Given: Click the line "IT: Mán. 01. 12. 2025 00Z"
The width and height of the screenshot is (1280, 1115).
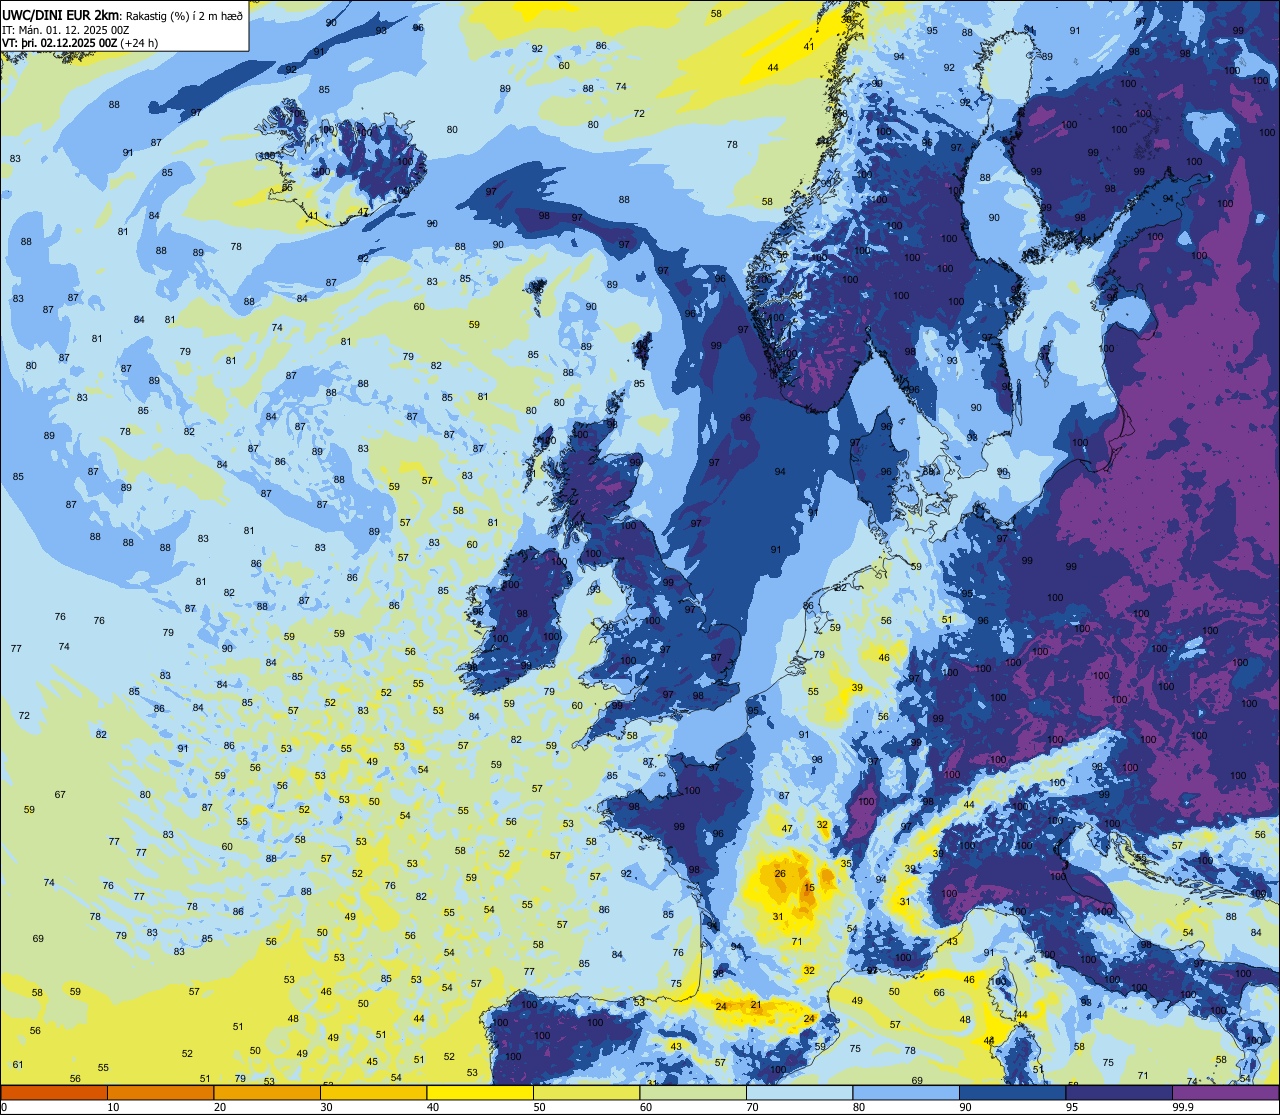Looking at the screenshot, I should (65, 30).
